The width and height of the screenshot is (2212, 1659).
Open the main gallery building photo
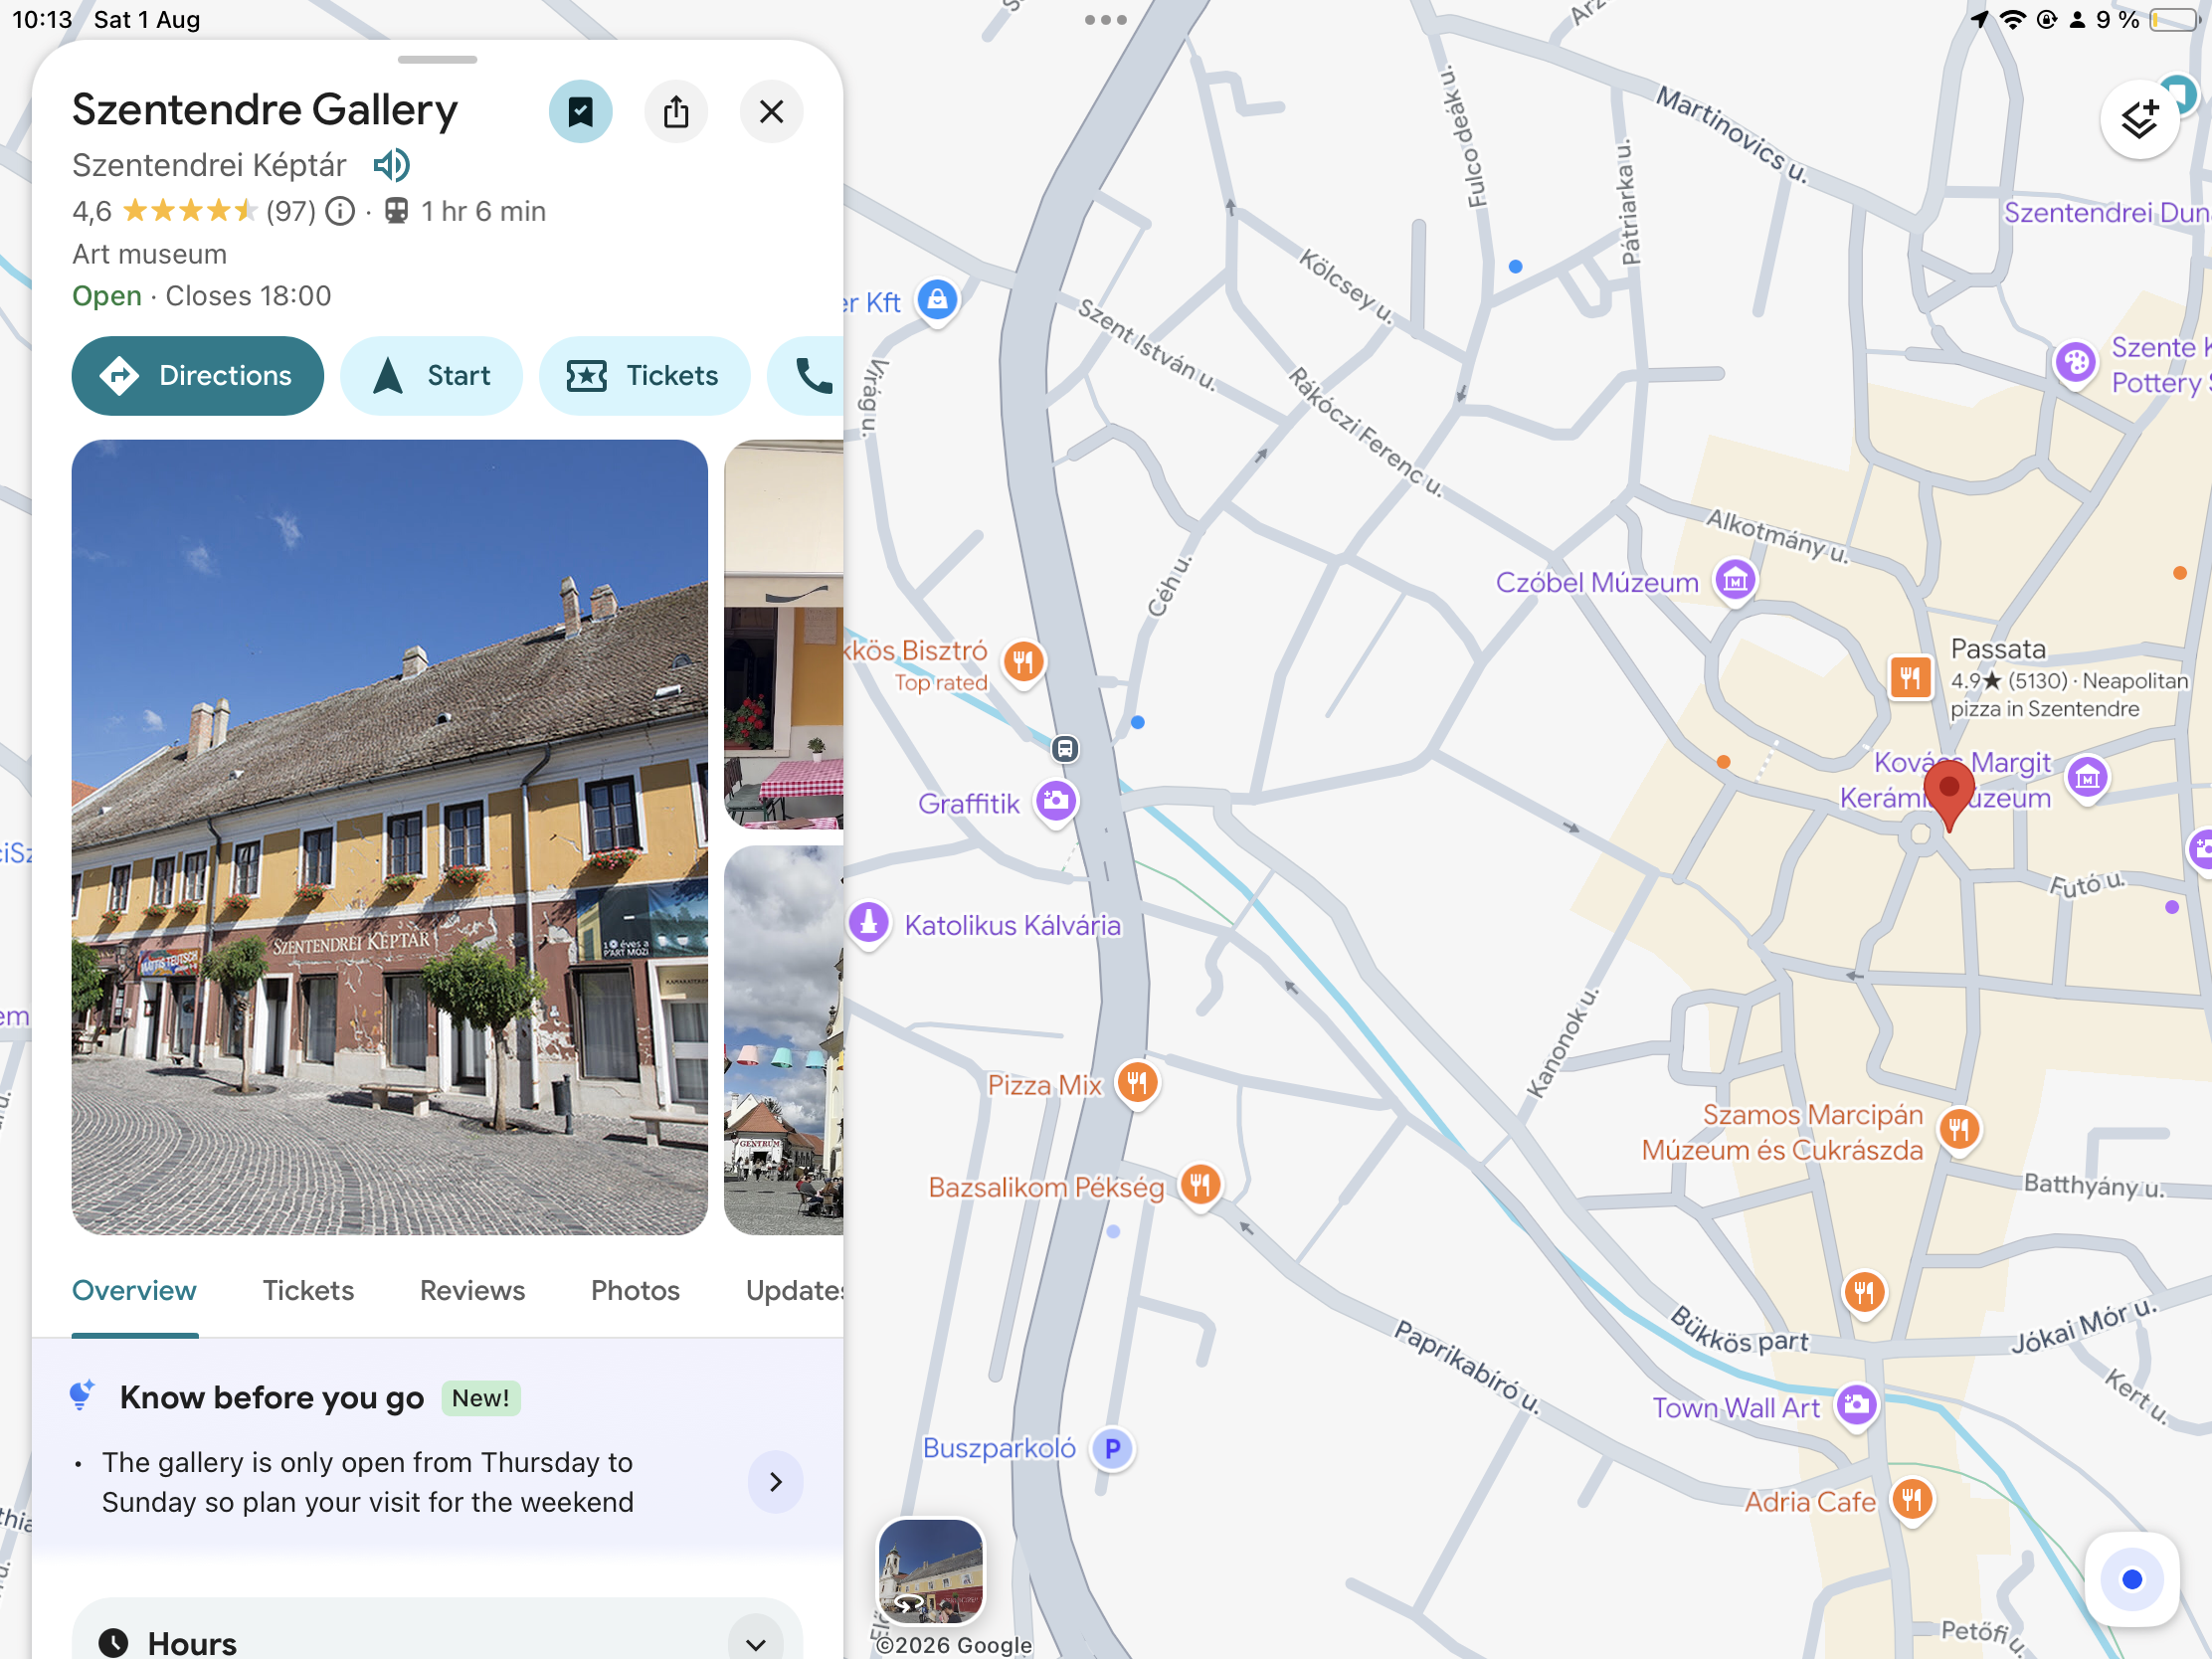click(390, 837)
